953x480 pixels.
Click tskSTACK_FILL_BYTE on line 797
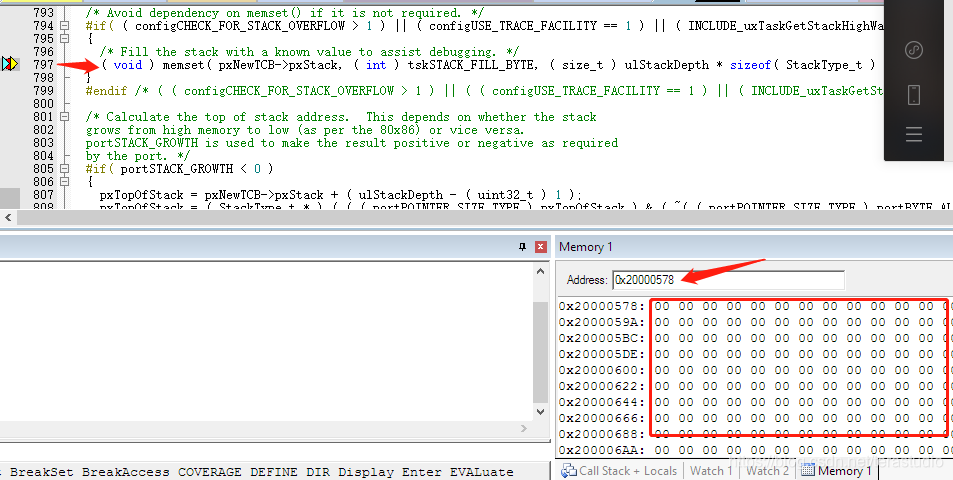(x=472, y=65)
